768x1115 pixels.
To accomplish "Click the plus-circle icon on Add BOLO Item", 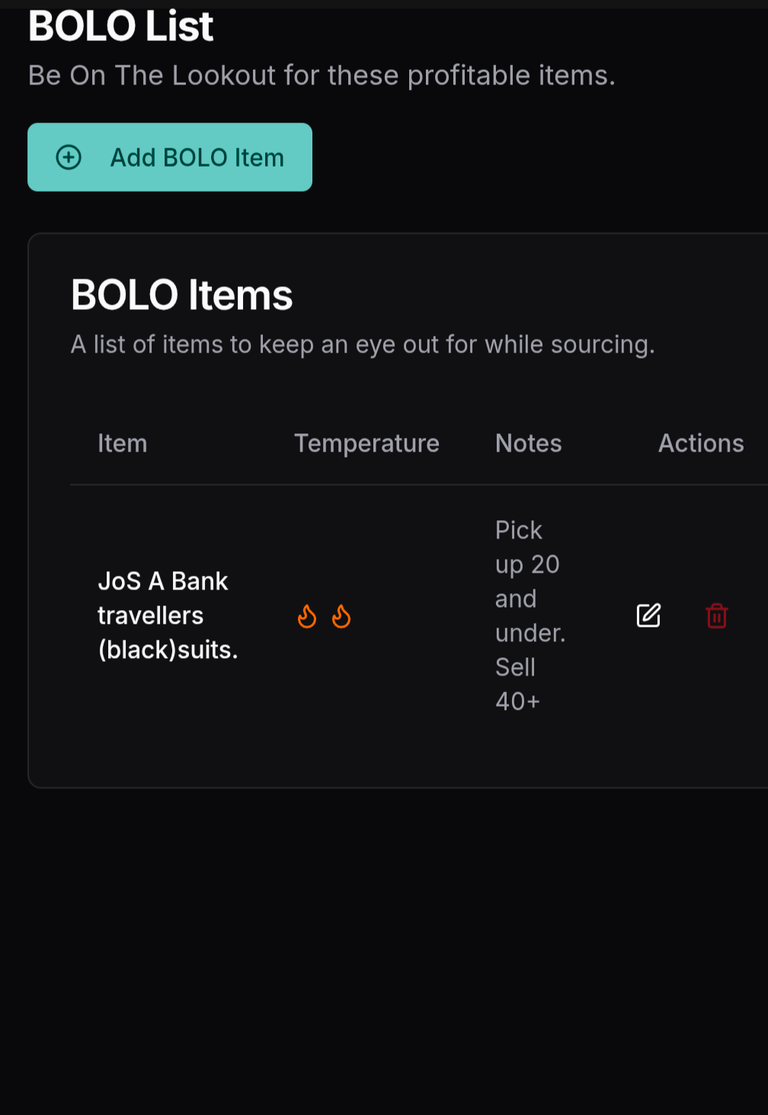I will [69, 157].
